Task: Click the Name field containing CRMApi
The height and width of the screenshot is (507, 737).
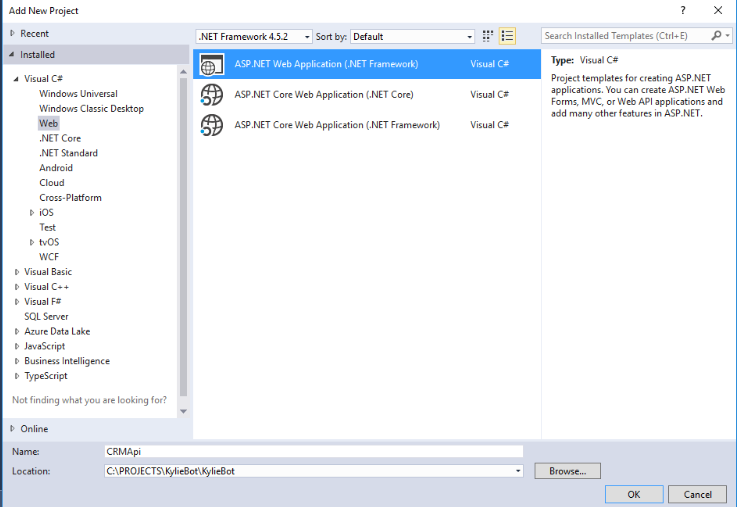Action: [314, 452]
